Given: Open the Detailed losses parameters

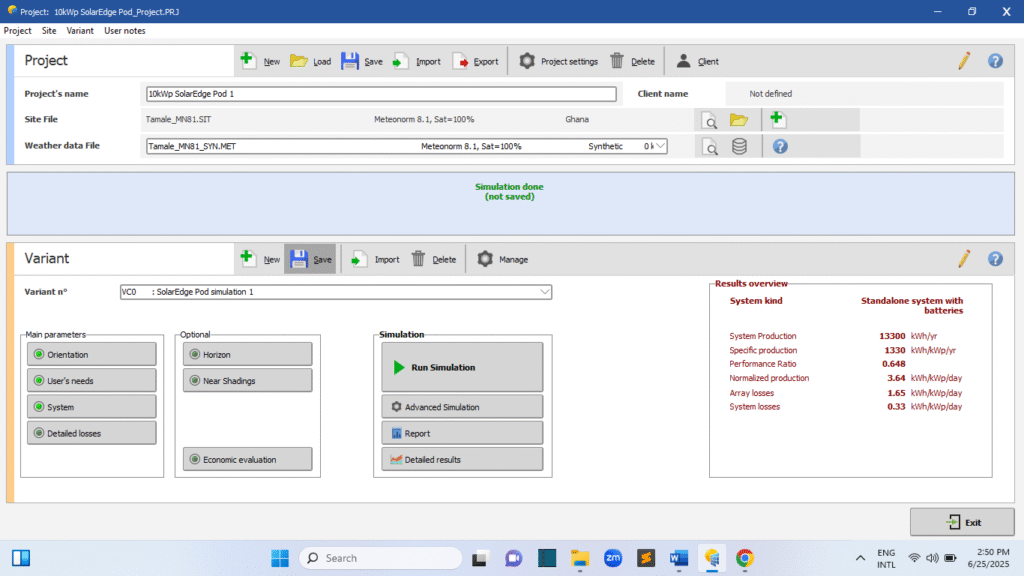Looking at the screenshot, I should pyautogui.click(x=91, y=433).
